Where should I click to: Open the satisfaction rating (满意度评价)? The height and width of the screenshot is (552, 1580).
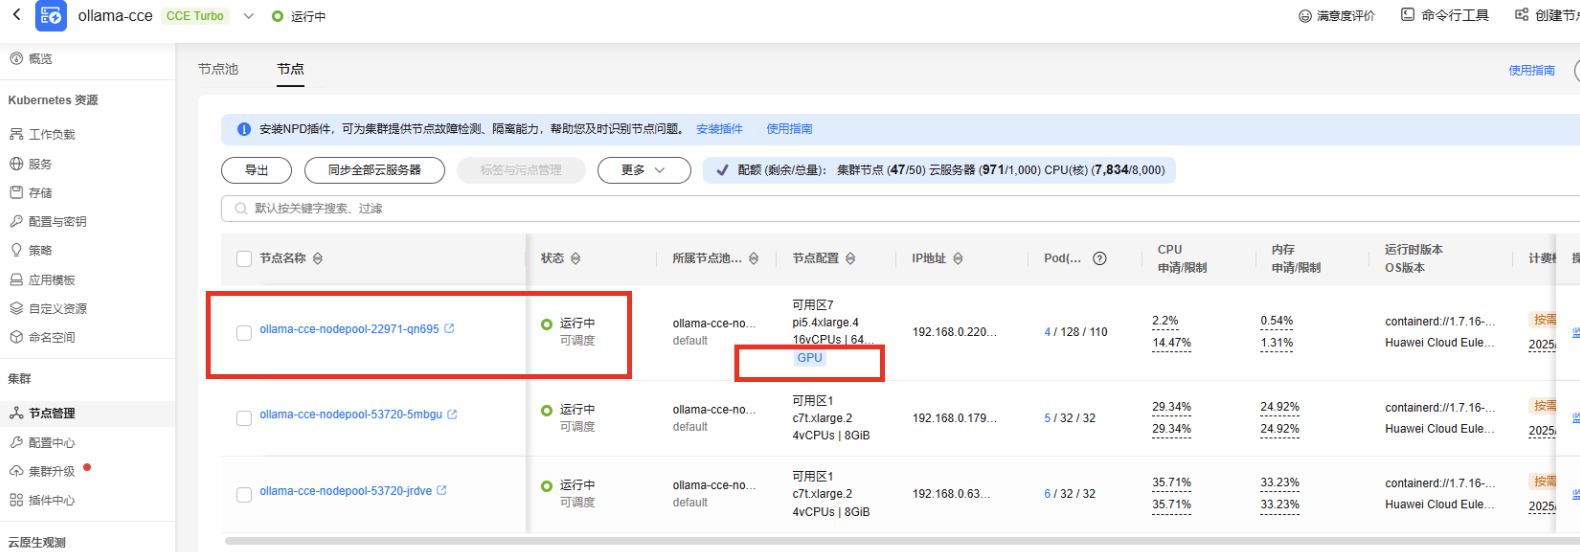coord(1336,16)
